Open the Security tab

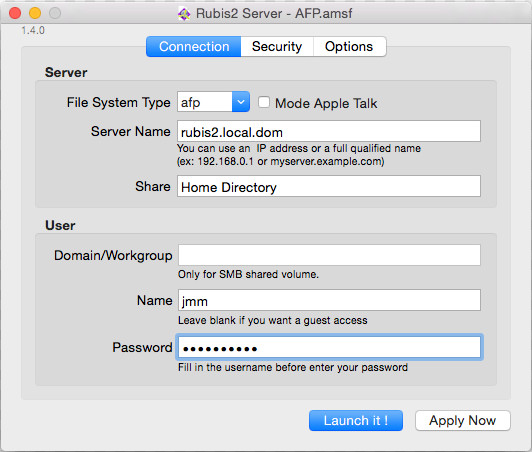point(277,46)
